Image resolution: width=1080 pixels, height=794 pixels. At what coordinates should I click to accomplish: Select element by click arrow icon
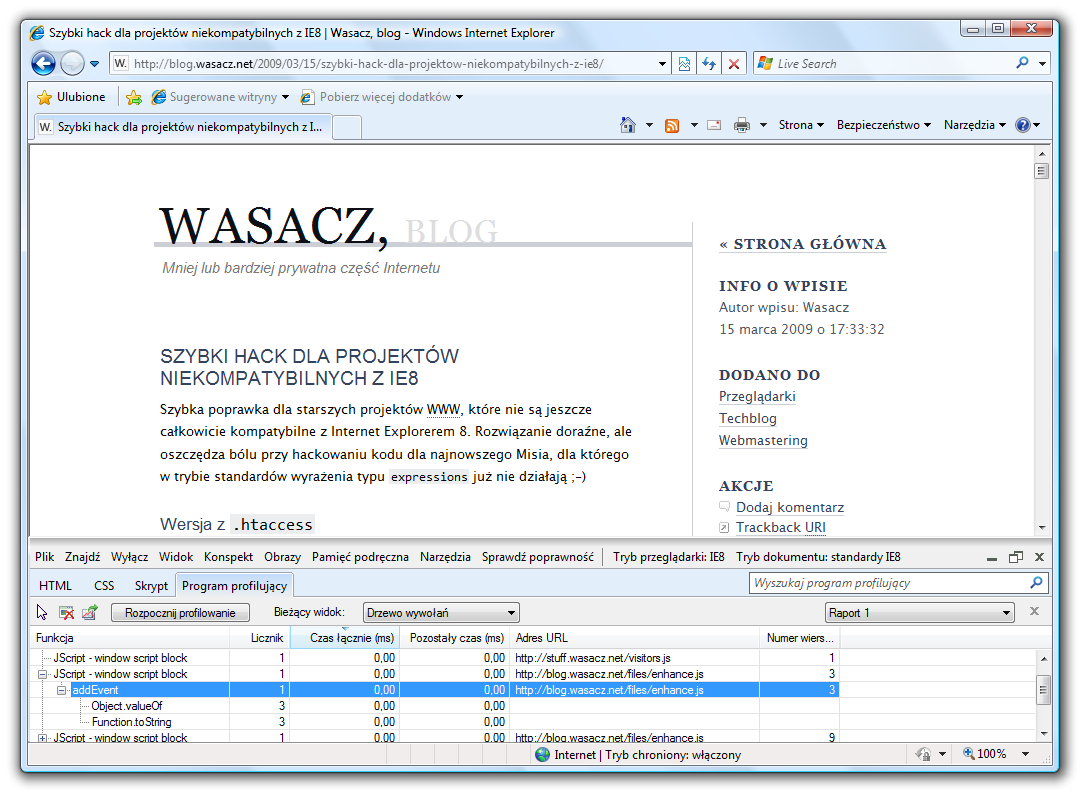click(43, 612)
